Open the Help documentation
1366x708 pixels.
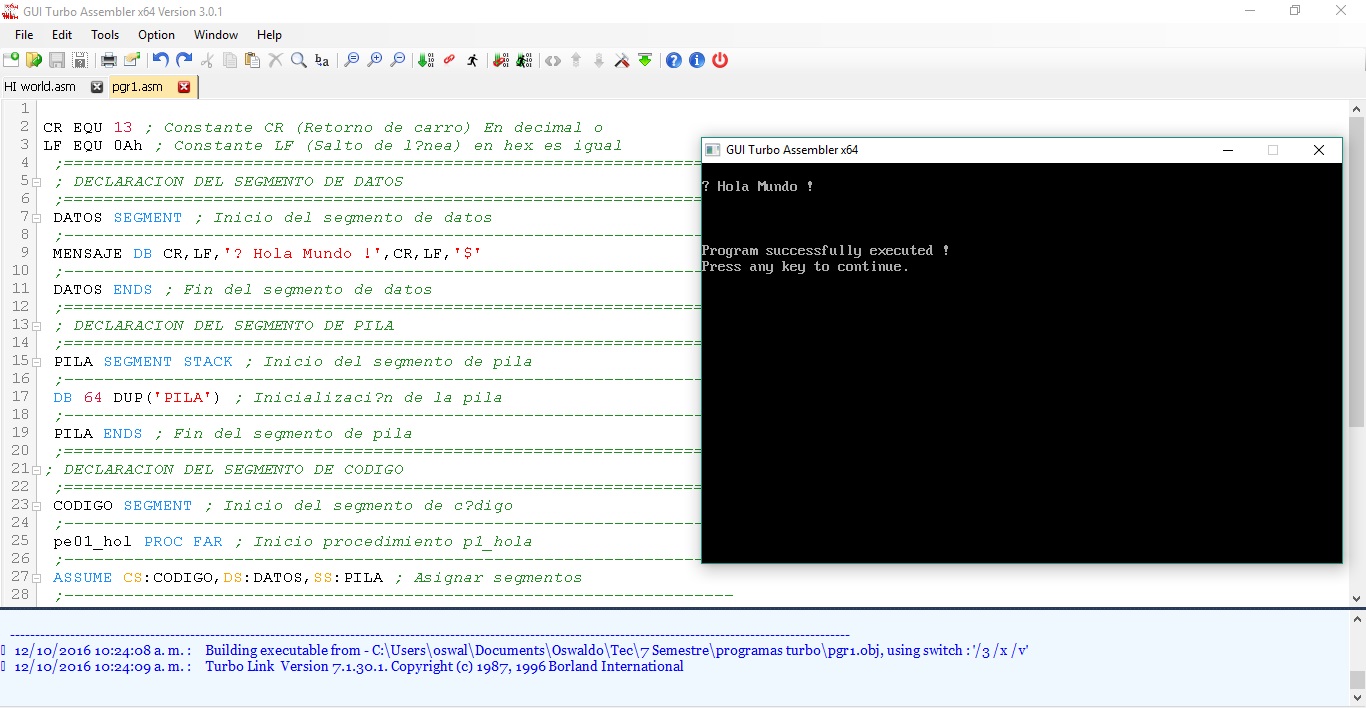point(673,60)
